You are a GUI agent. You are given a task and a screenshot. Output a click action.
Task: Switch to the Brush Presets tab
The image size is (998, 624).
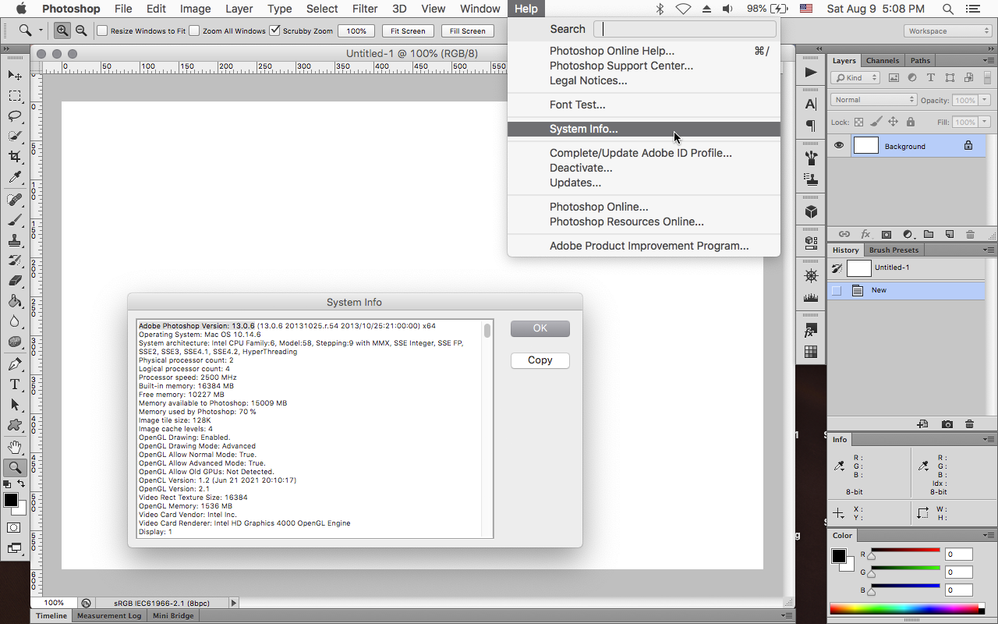click(894, 250)
